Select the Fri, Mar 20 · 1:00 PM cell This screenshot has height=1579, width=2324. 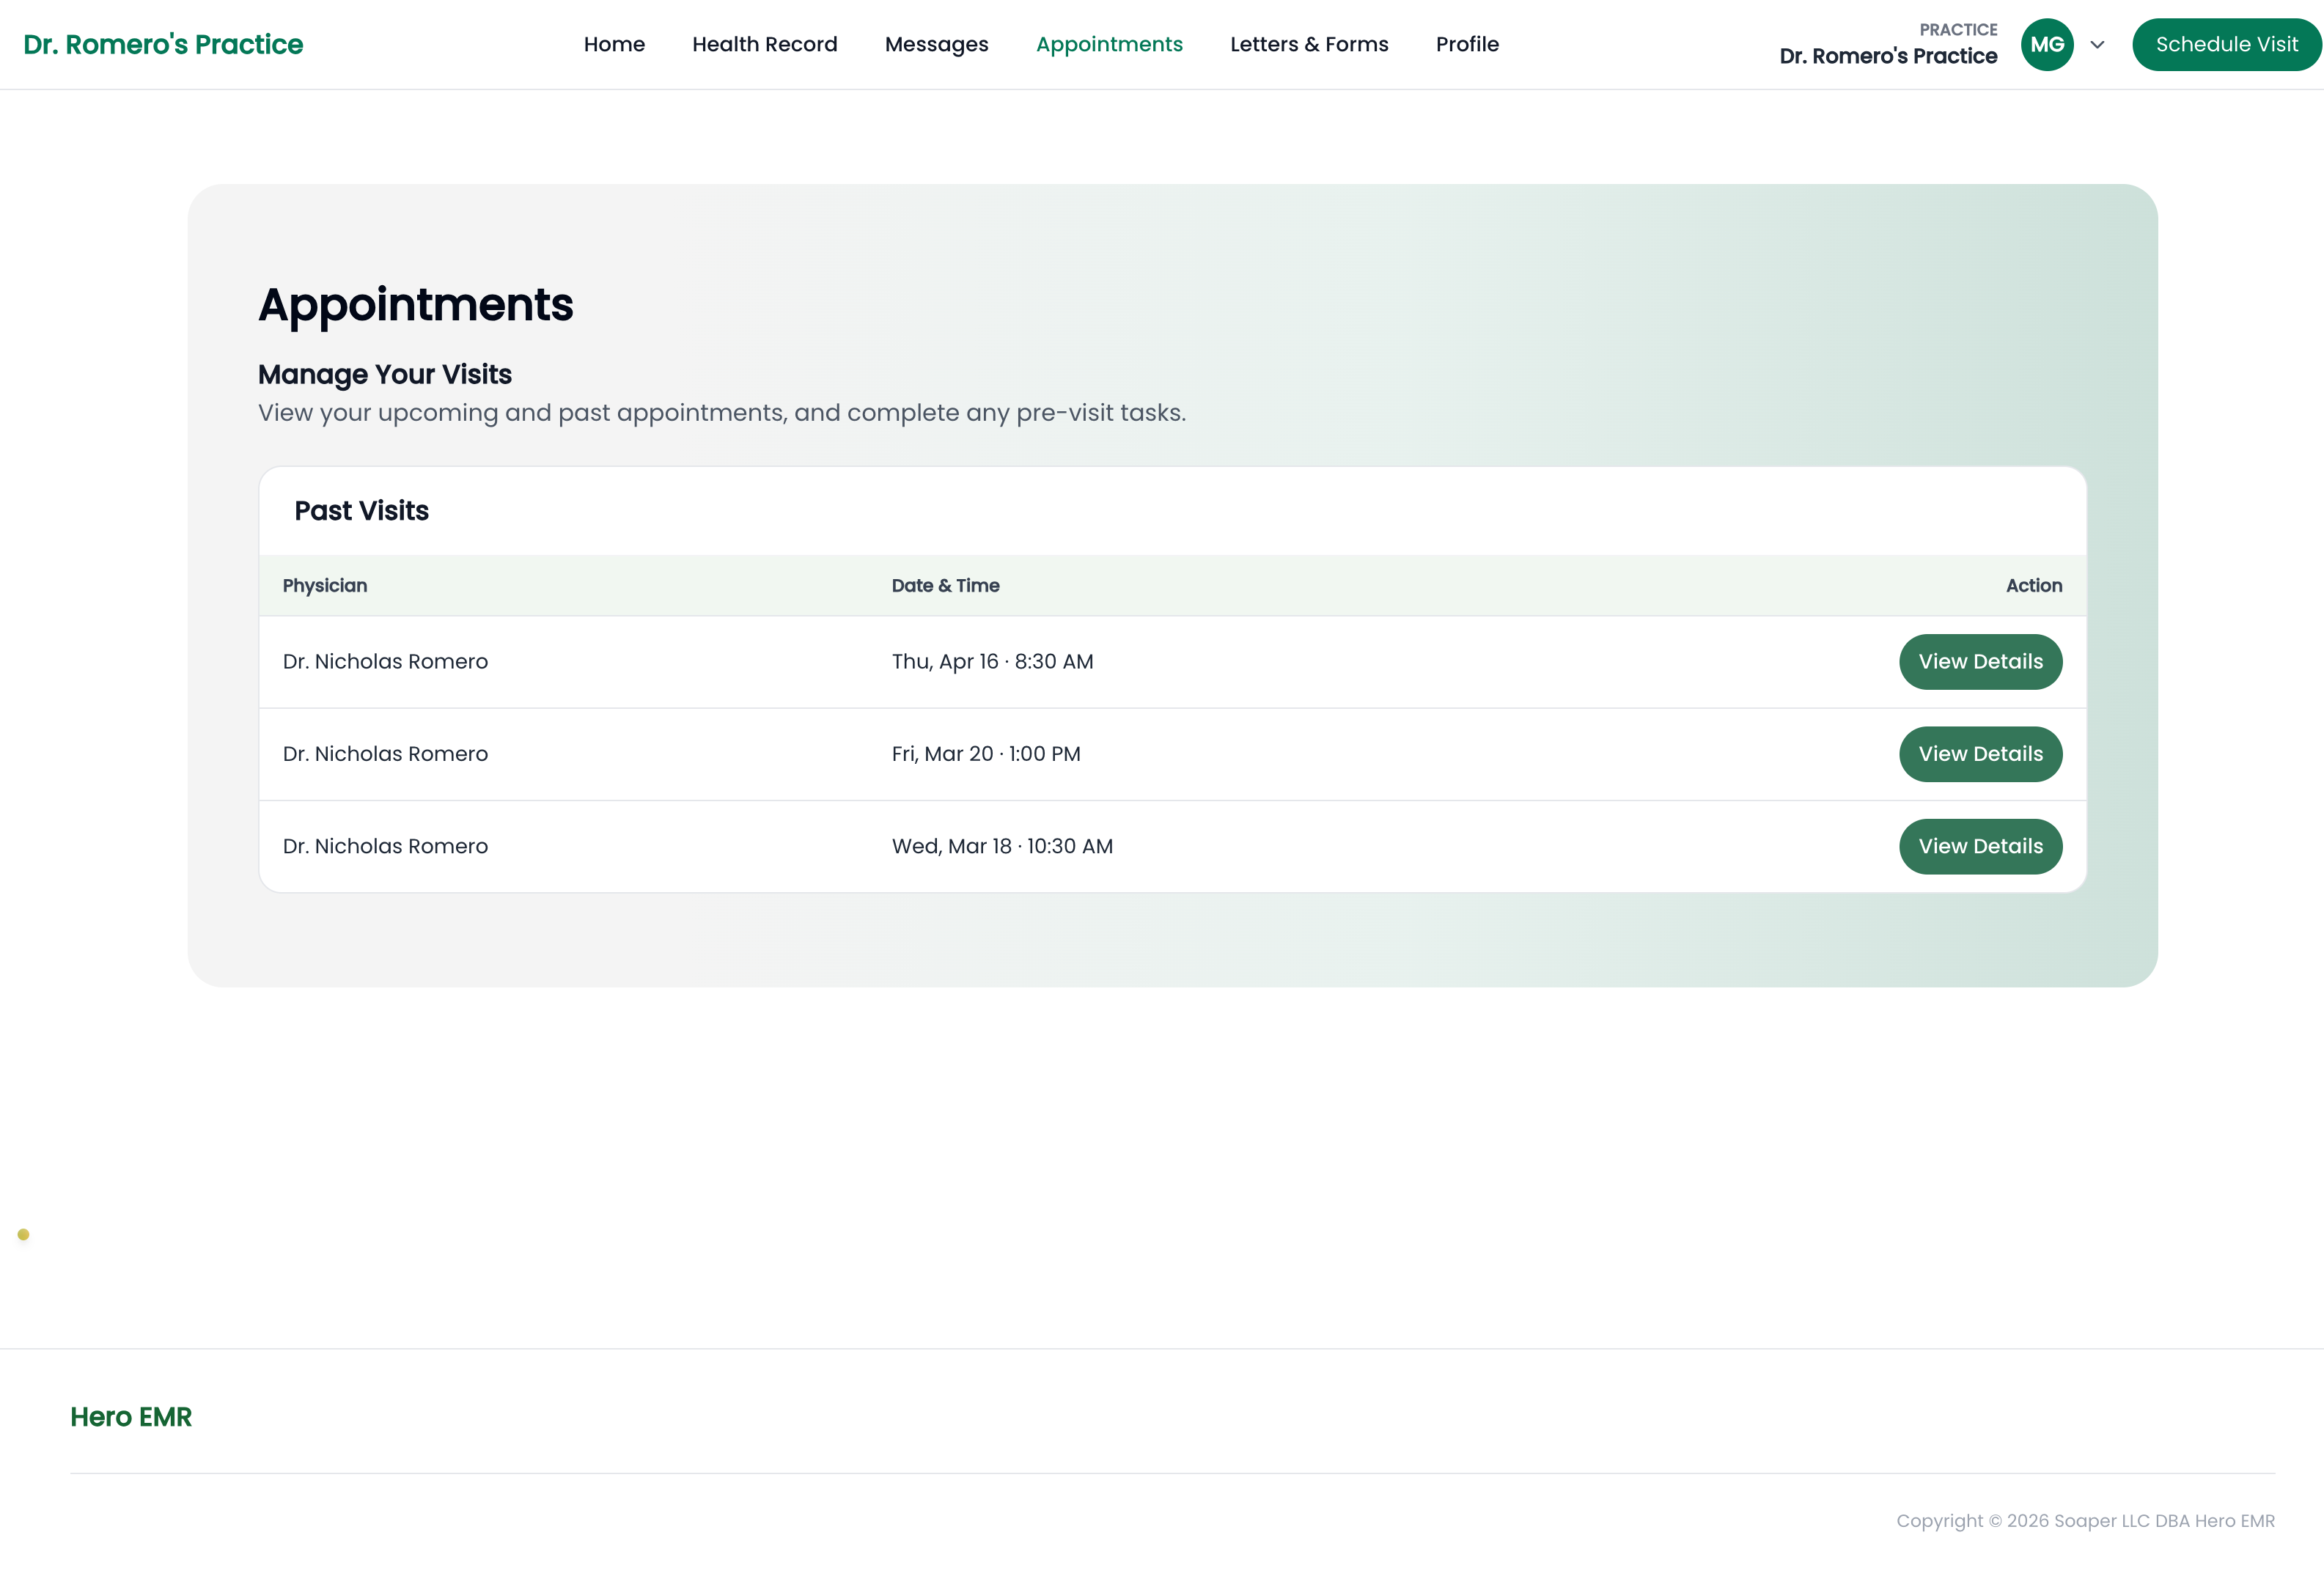click(986, 754)
